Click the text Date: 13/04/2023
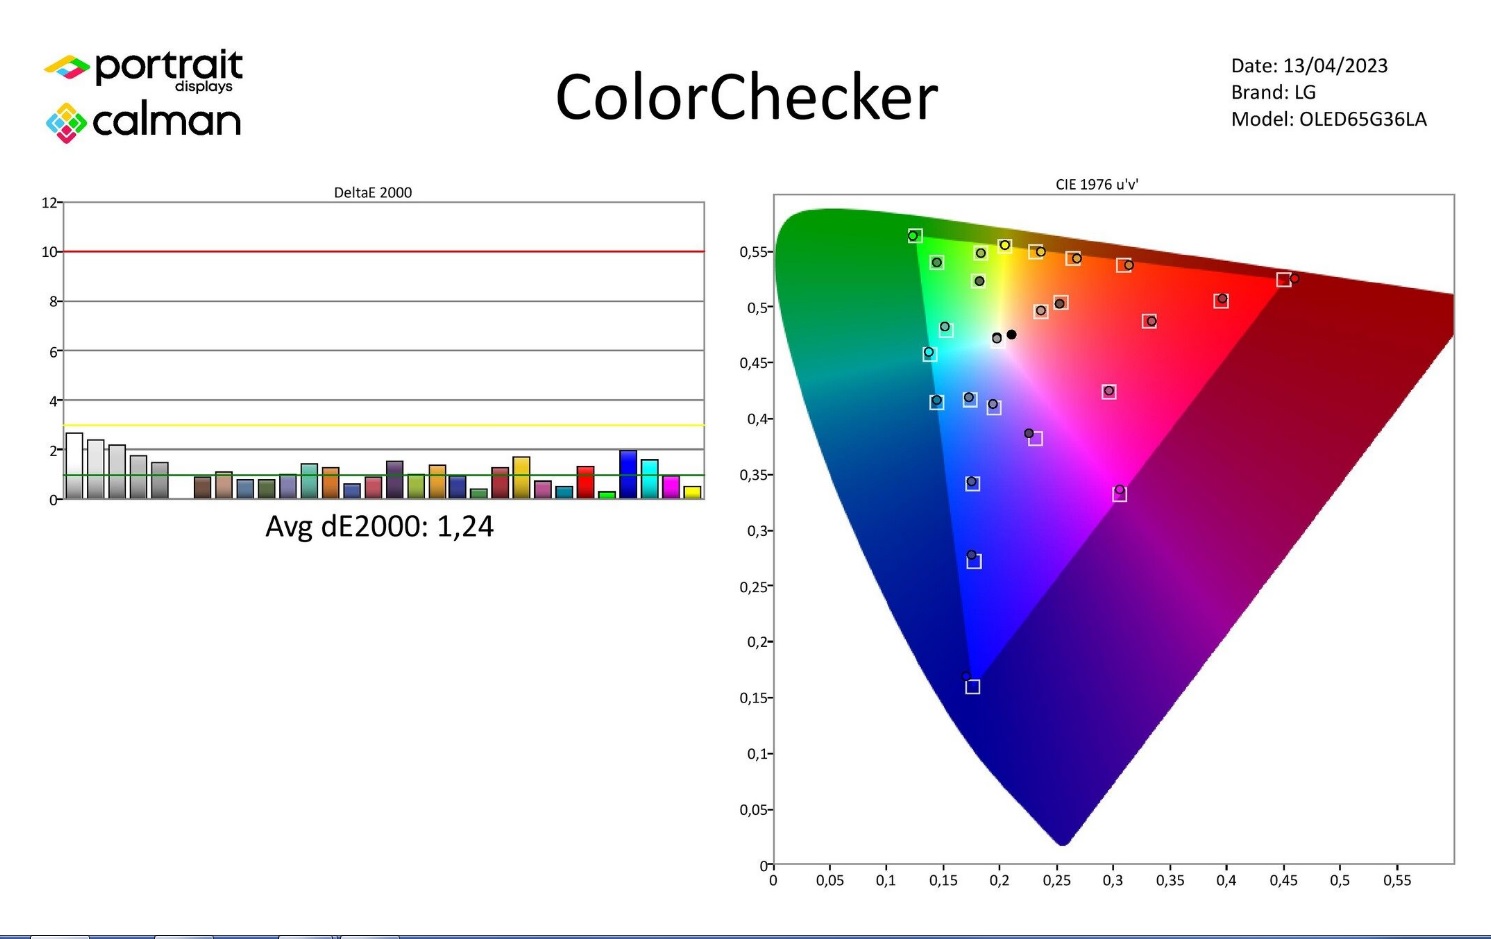Screen dimensions: 1491x939 pos(1309,66)
